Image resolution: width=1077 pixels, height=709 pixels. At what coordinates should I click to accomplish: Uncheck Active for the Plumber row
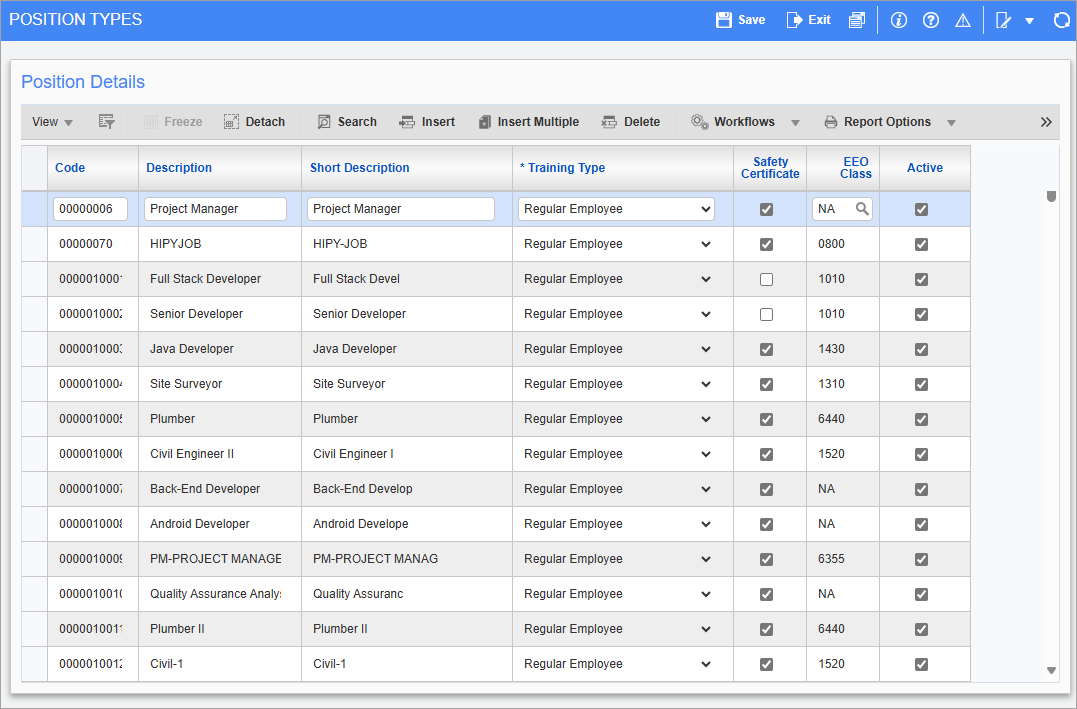click(922, 419)
